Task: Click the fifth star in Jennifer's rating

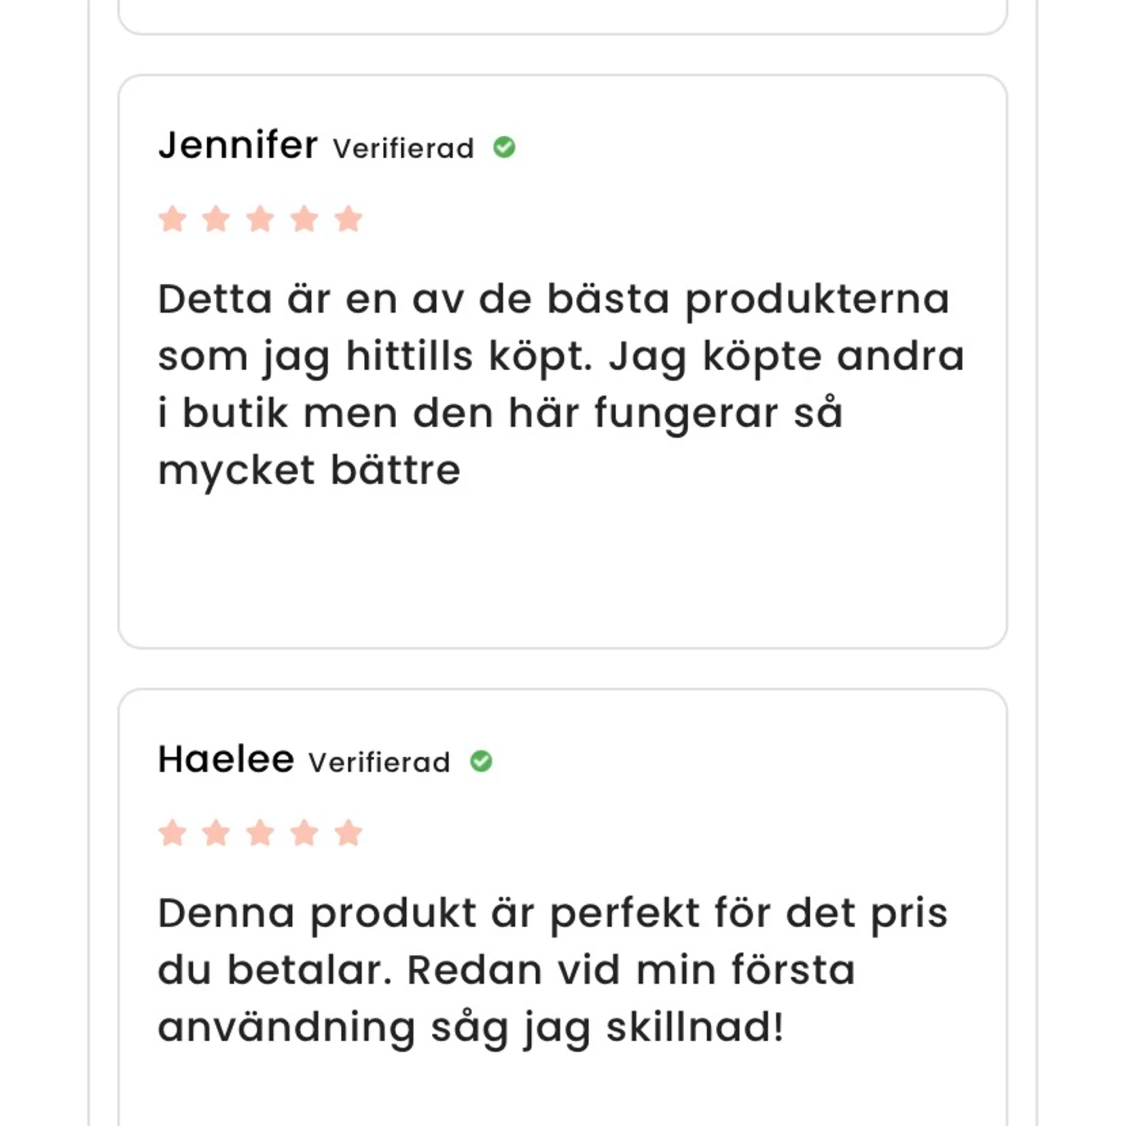Action: (348, 219)
